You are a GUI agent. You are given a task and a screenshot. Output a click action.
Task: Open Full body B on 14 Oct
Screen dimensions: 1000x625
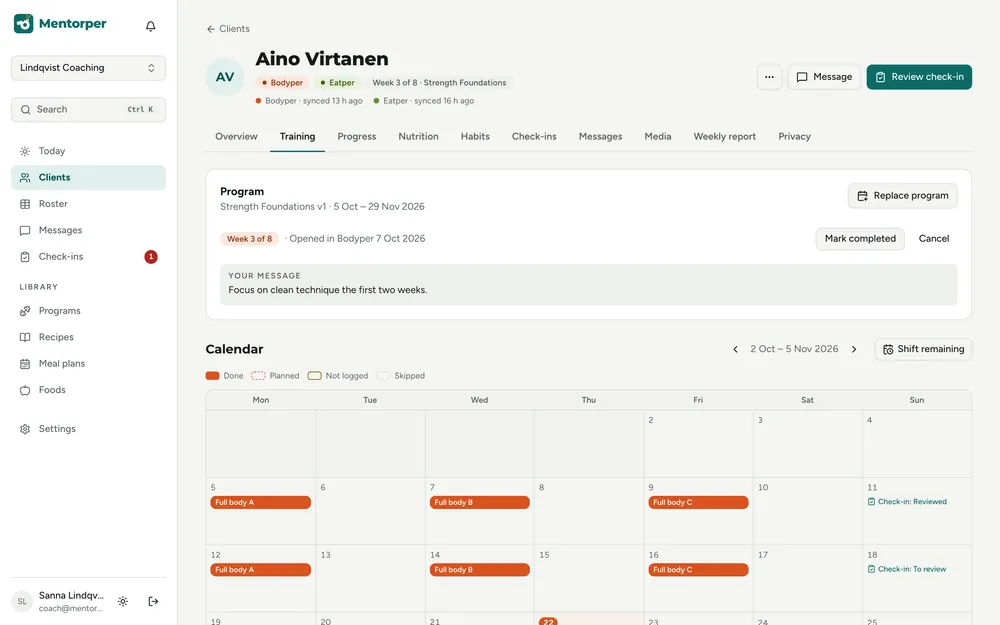point(480,570)
